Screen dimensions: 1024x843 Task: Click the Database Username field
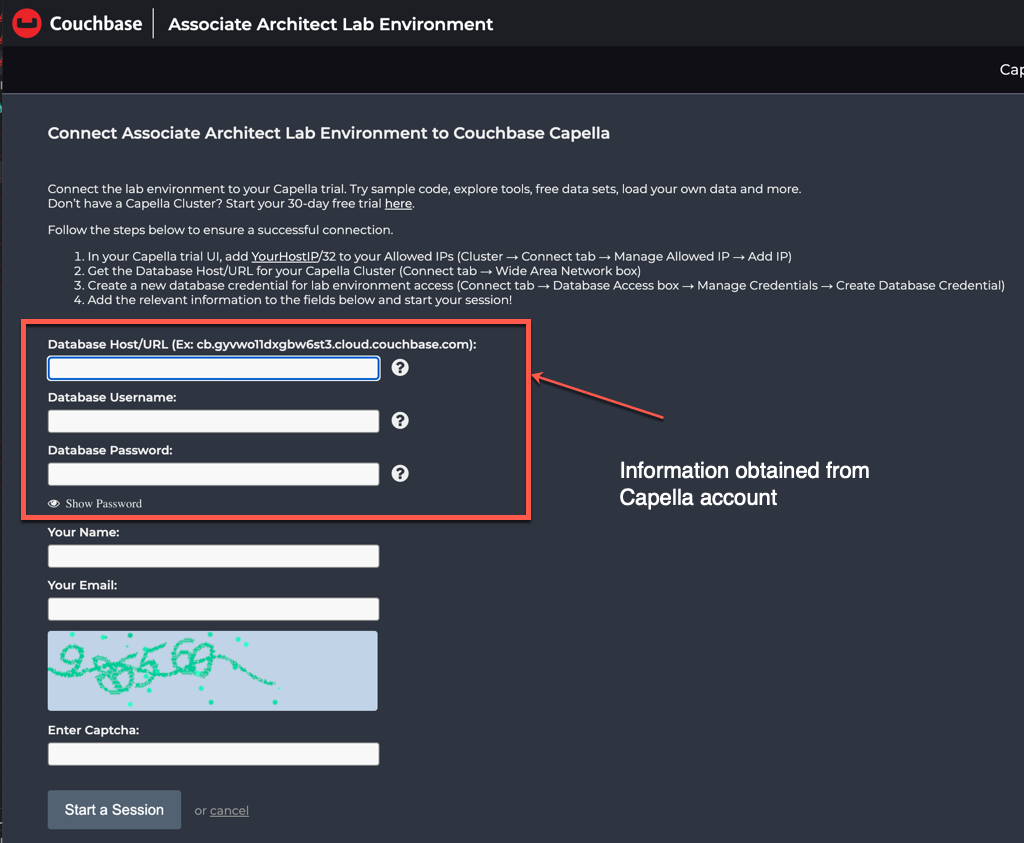coord(214,421)
